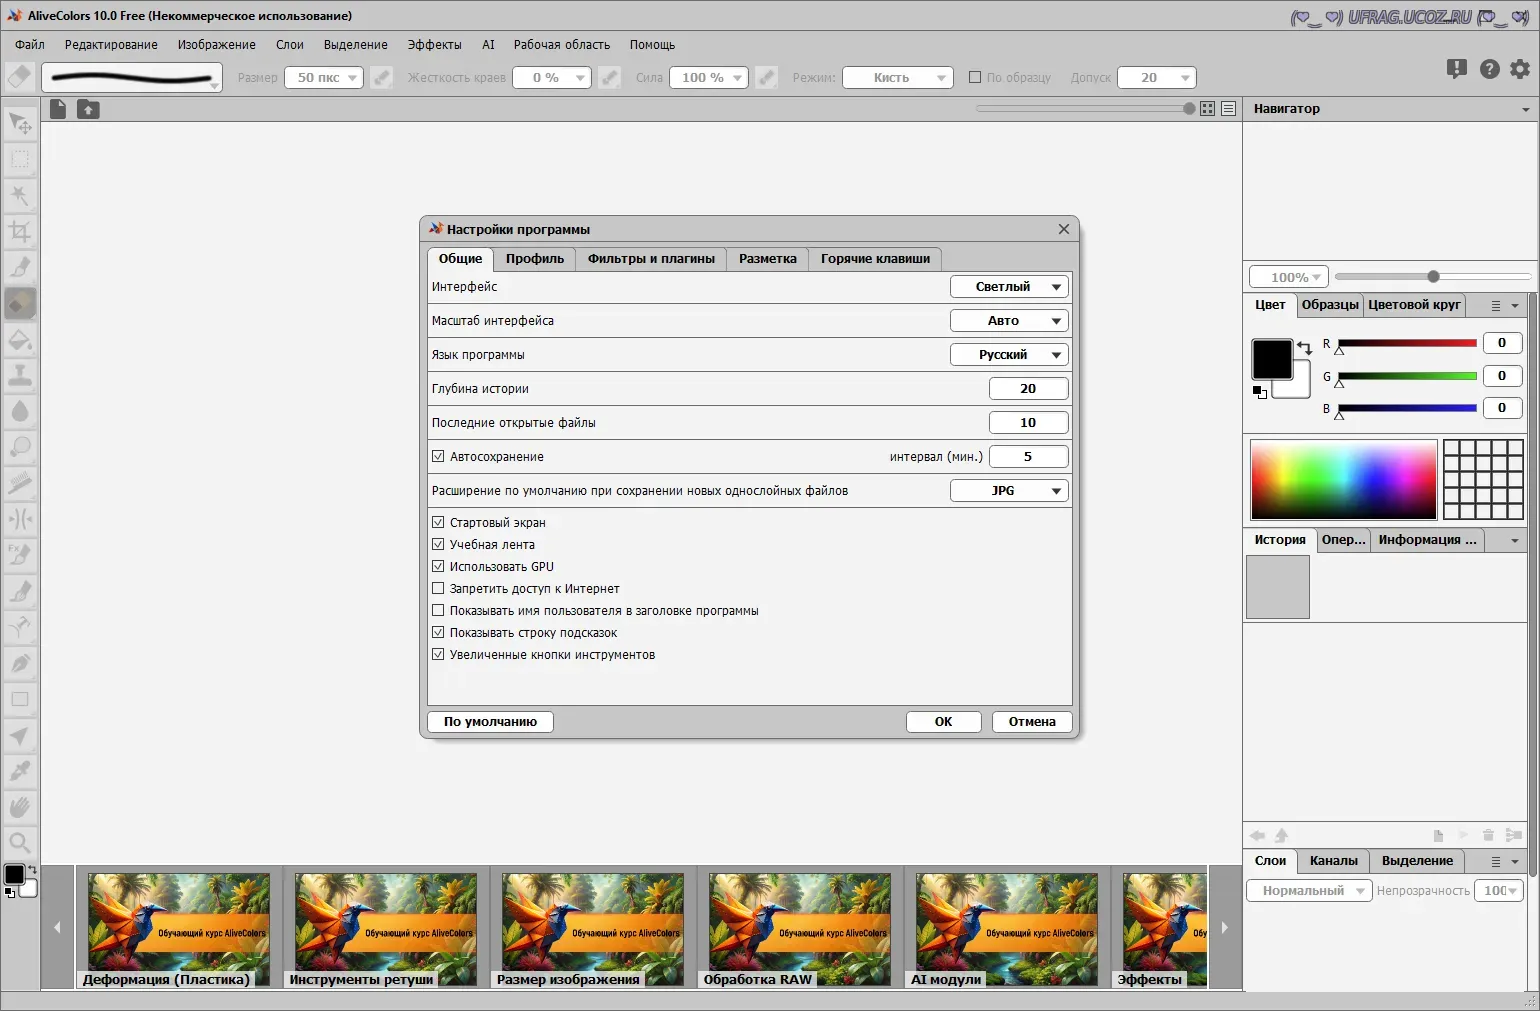This screenshot has height=1011, width=1540.
Task: Open the Эффекты menu
Action: tap(434, 45)
